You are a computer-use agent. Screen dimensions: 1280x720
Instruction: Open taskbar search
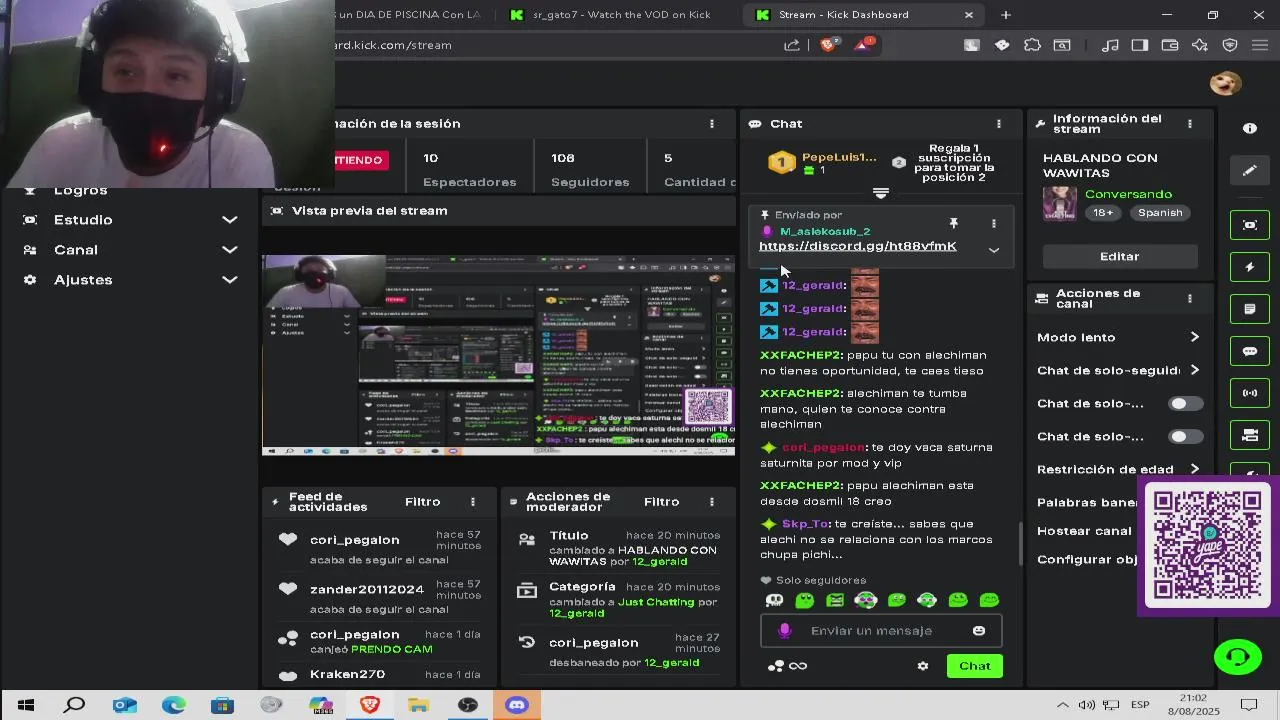click(75, 705)
